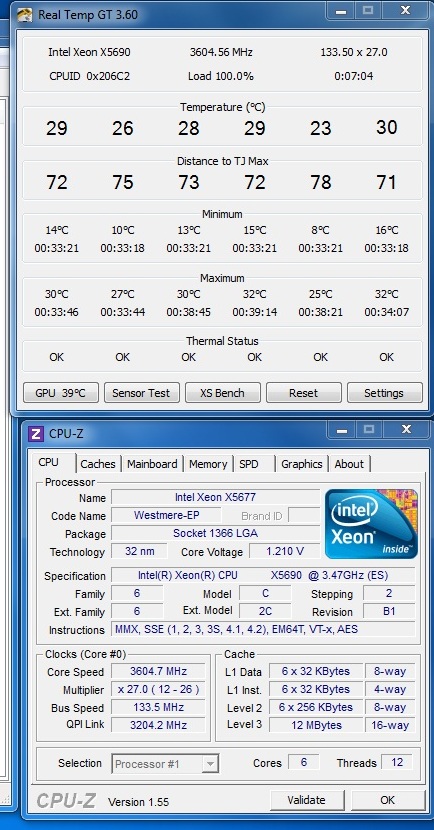
Task: Click the Core Voltage value 1.210 V
Action: coord(285,551)
